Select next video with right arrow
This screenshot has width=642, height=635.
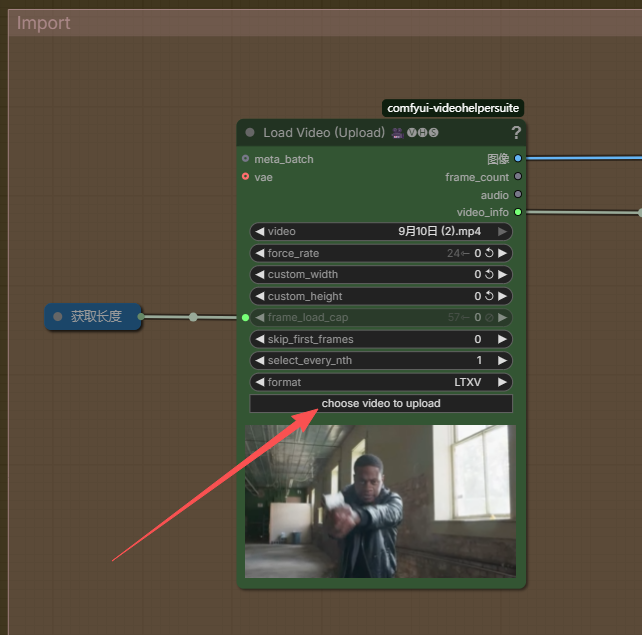pos(502,231)
